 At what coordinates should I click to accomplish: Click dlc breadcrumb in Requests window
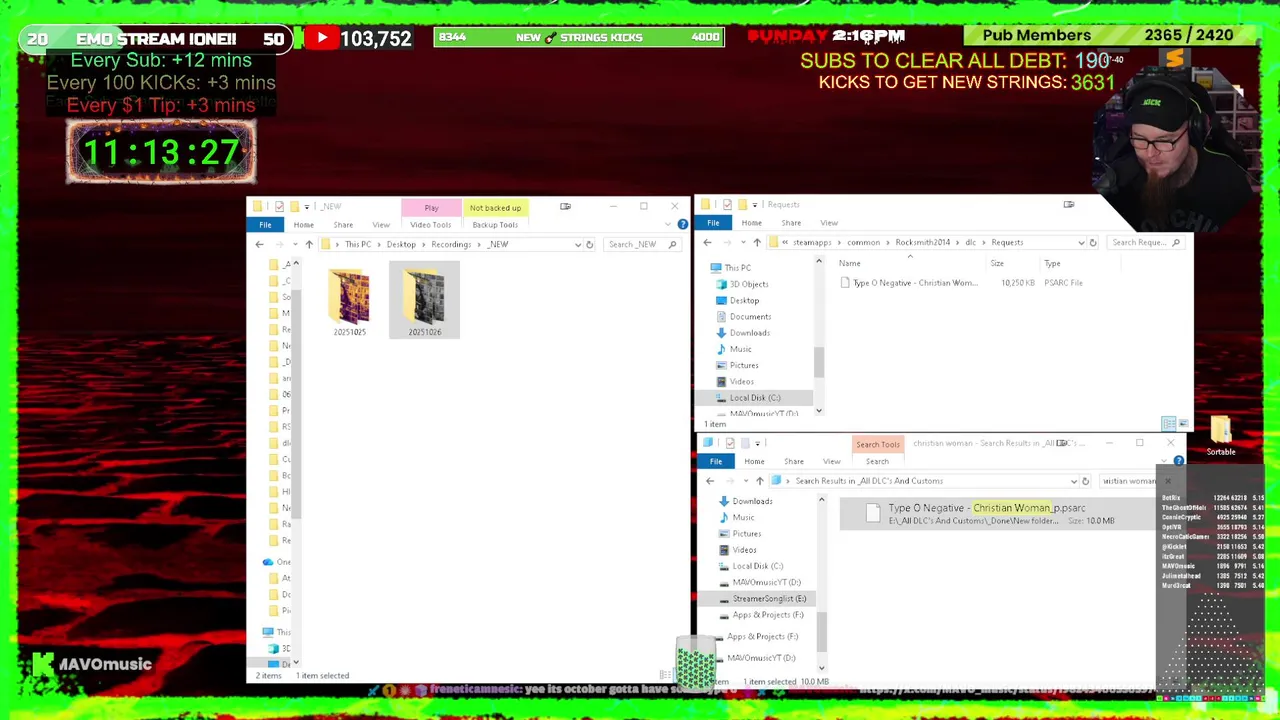point(970,242)
